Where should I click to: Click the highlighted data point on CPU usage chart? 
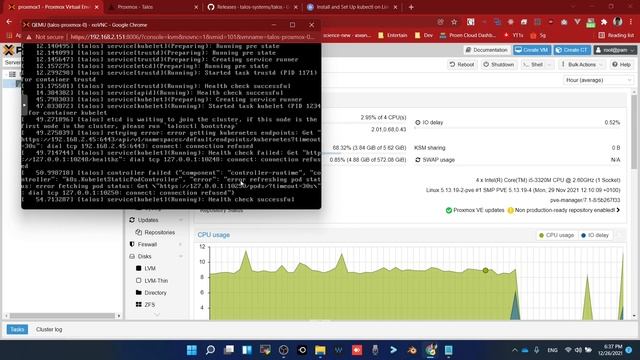(x=485, y=270)
